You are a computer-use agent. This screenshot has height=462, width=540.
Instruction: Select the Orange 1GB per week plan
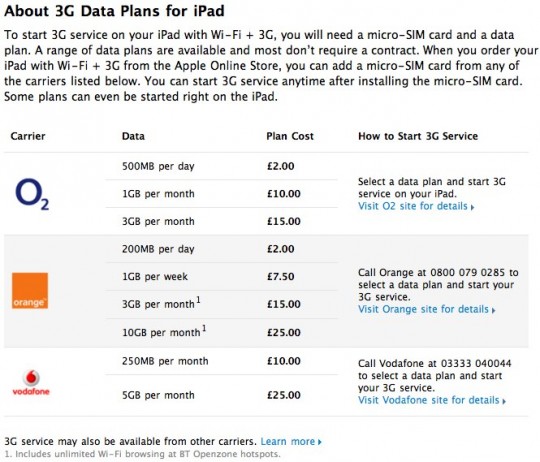pyautogui.click(x=221, y=277)
